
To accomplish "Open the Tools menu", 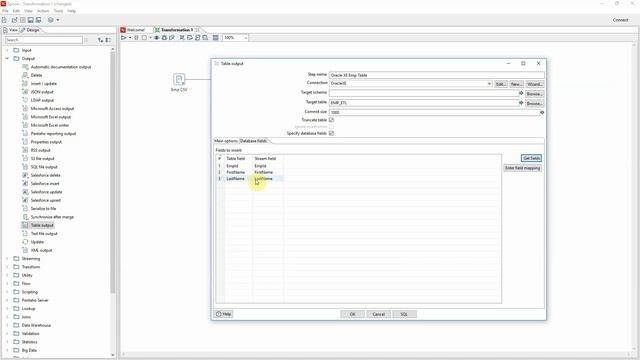I will point(58,11).
